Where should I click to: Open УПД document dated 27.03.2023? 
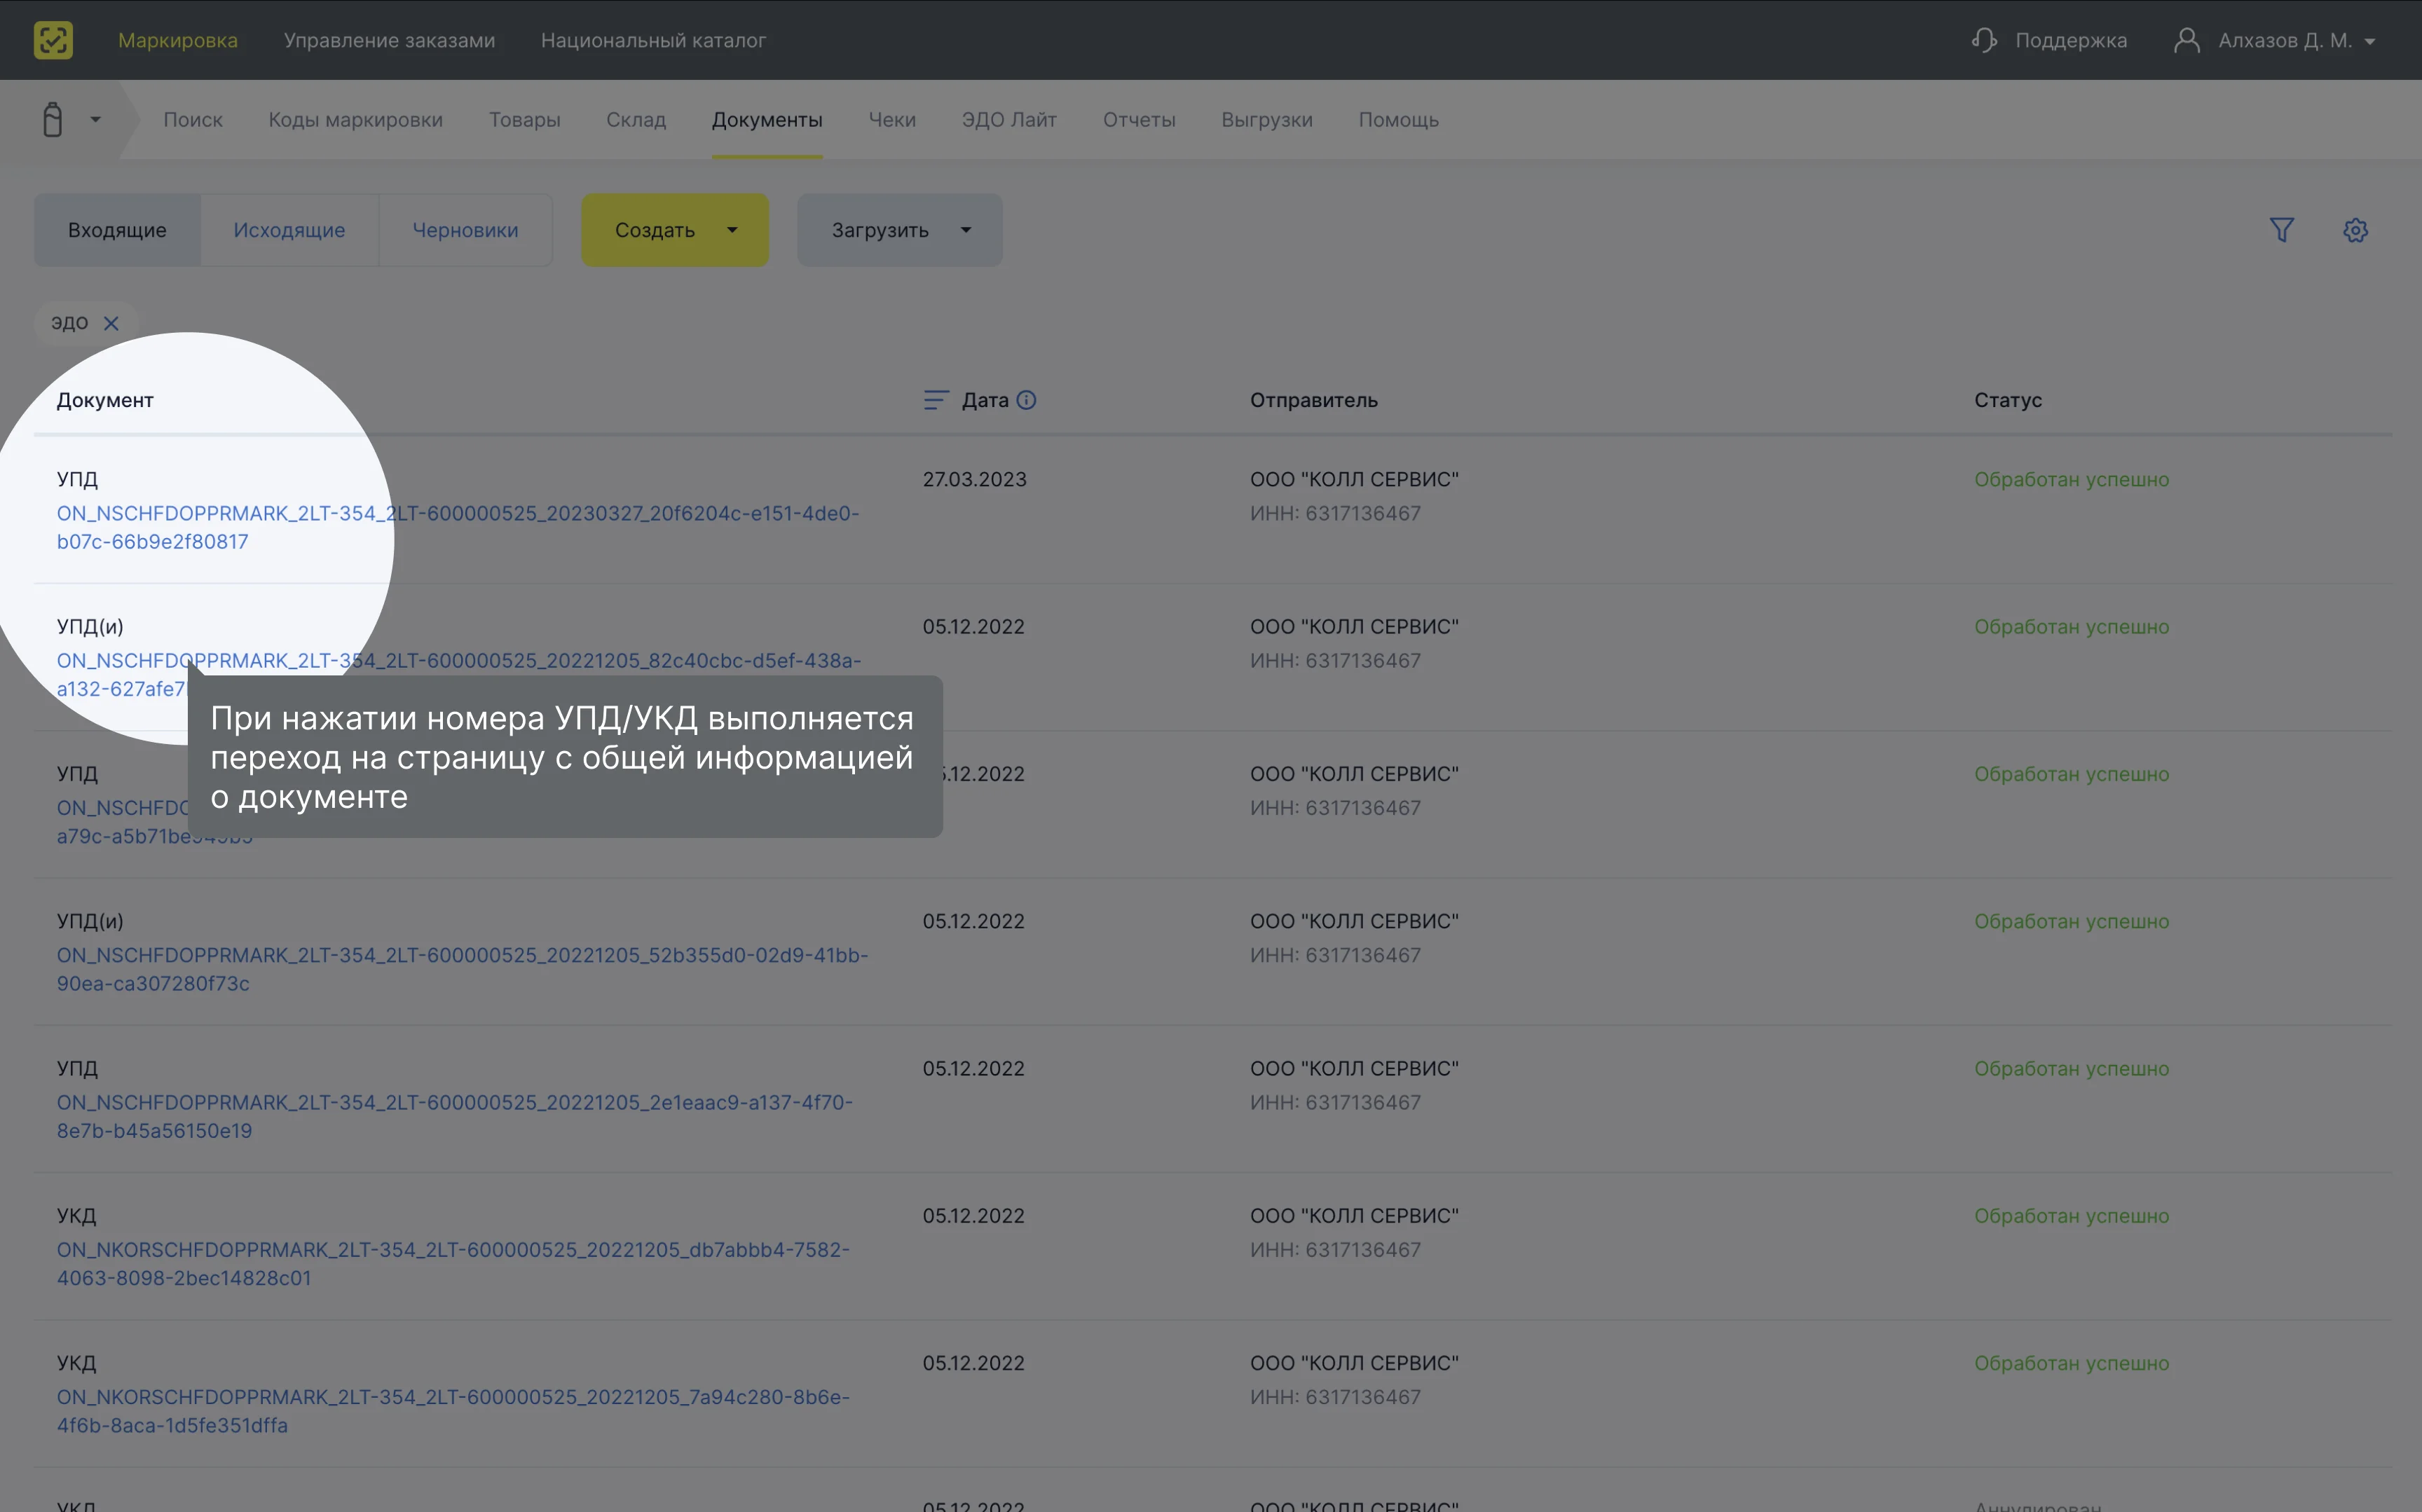pos(458,527)
